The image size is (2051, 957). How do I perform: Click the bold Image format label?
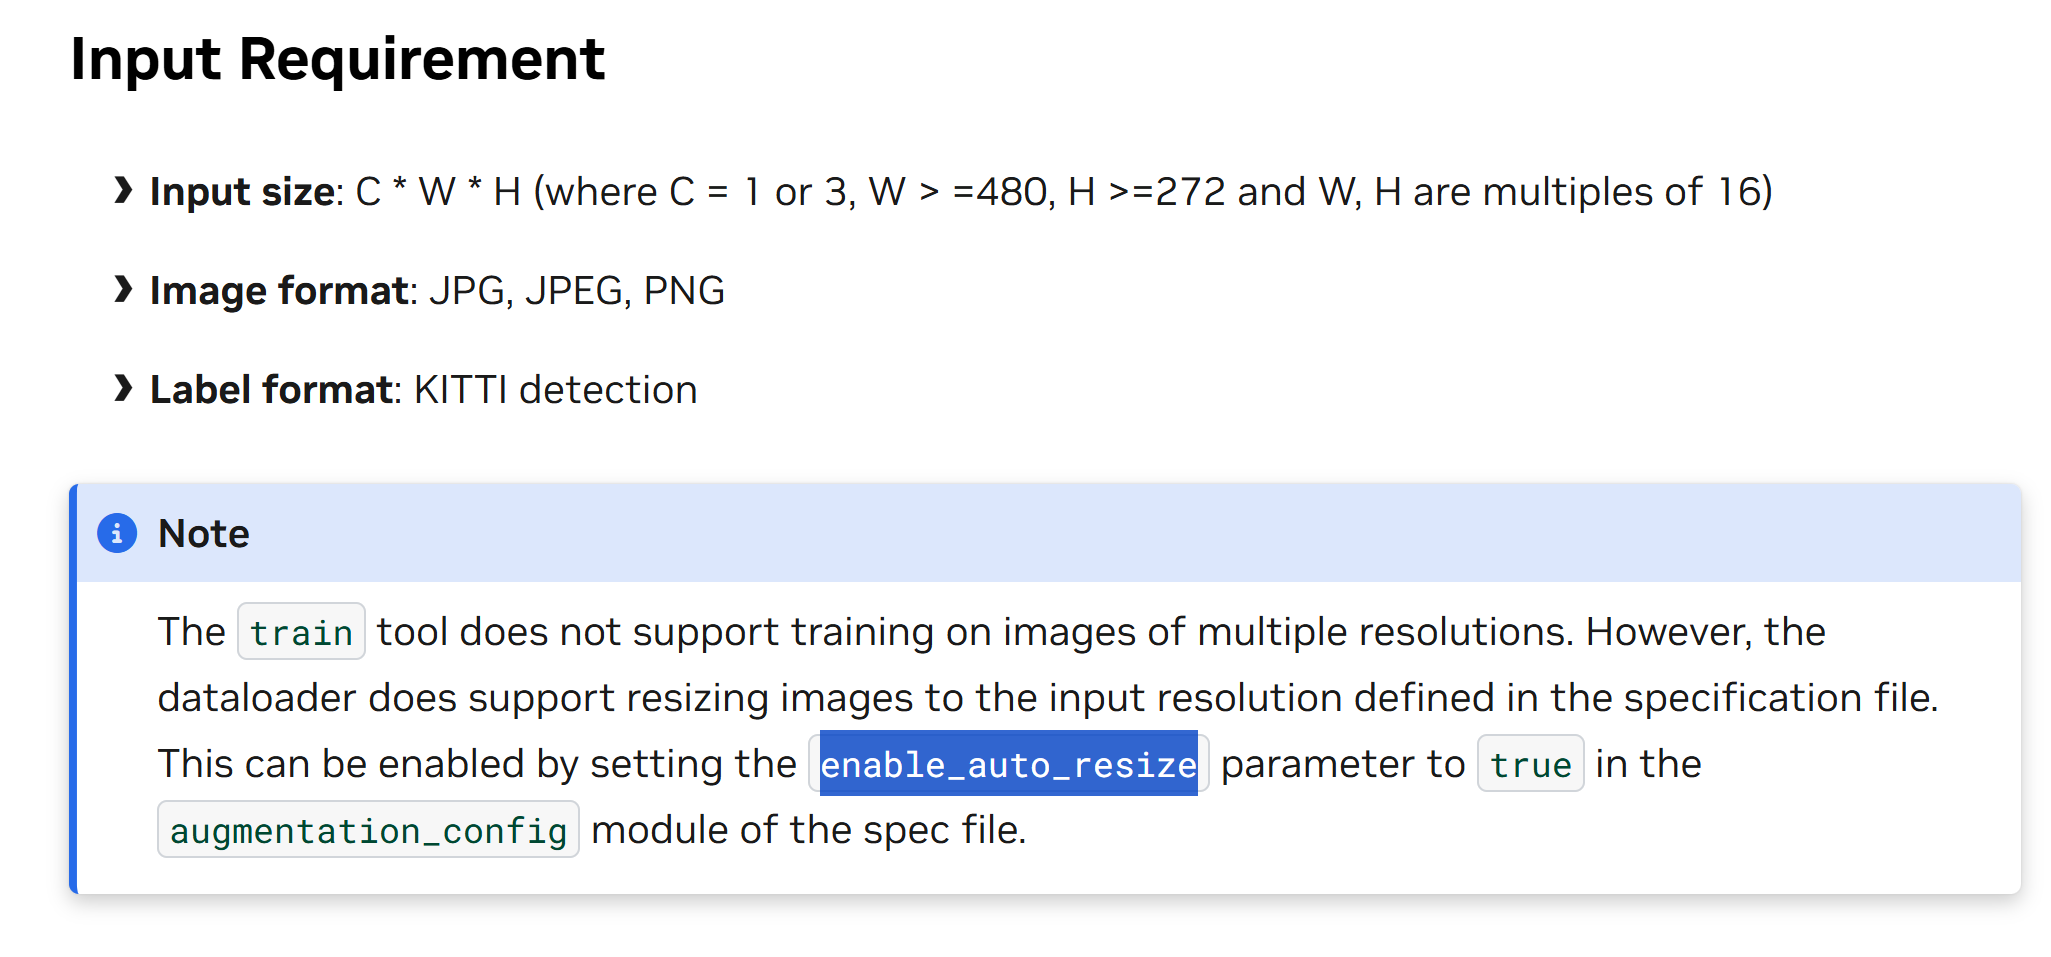(279, 290)
